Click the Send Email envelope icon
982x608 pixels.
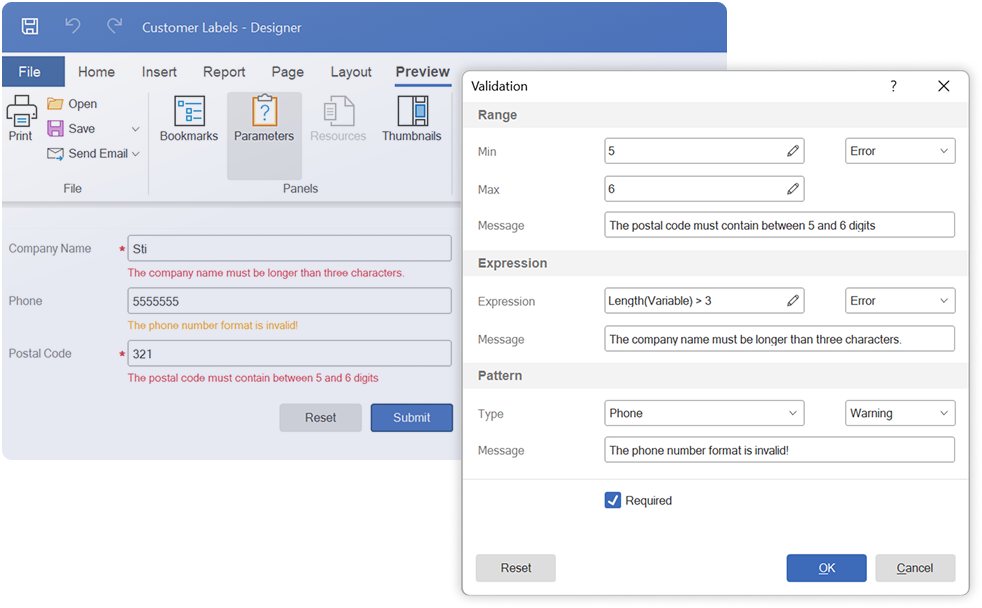click(x=55, y=153)
